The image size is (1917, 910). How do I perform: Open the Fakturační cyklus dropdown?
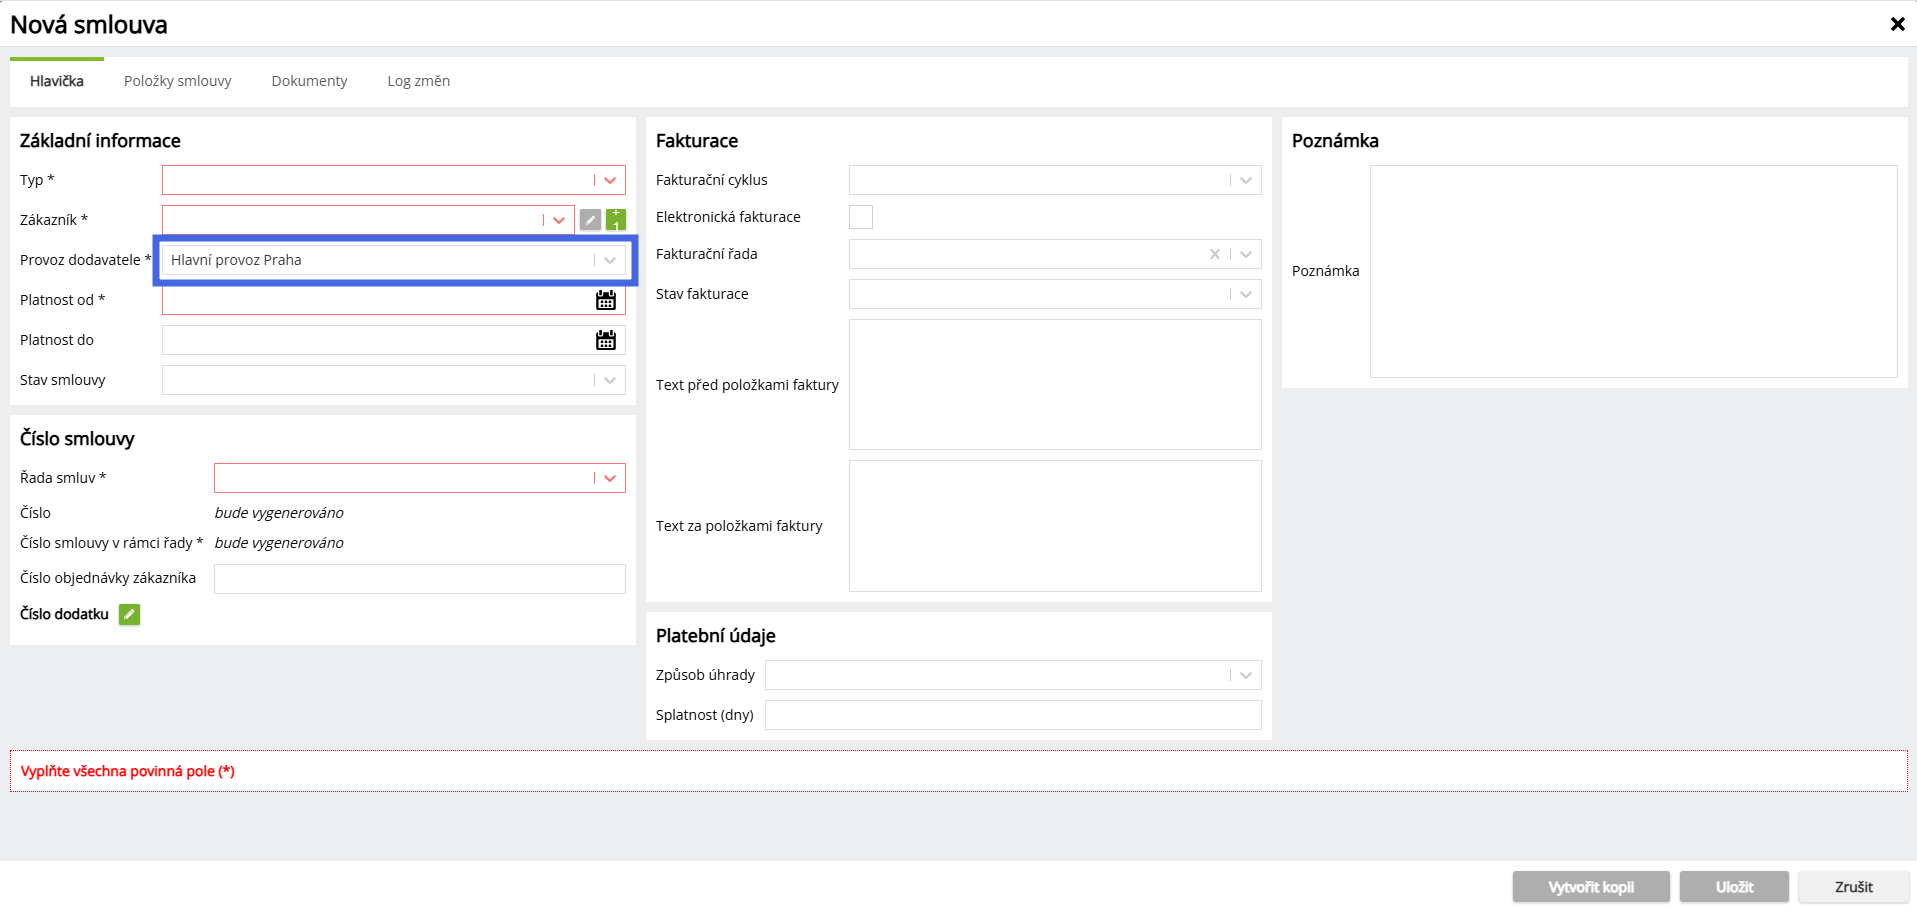click(1245, 180)
